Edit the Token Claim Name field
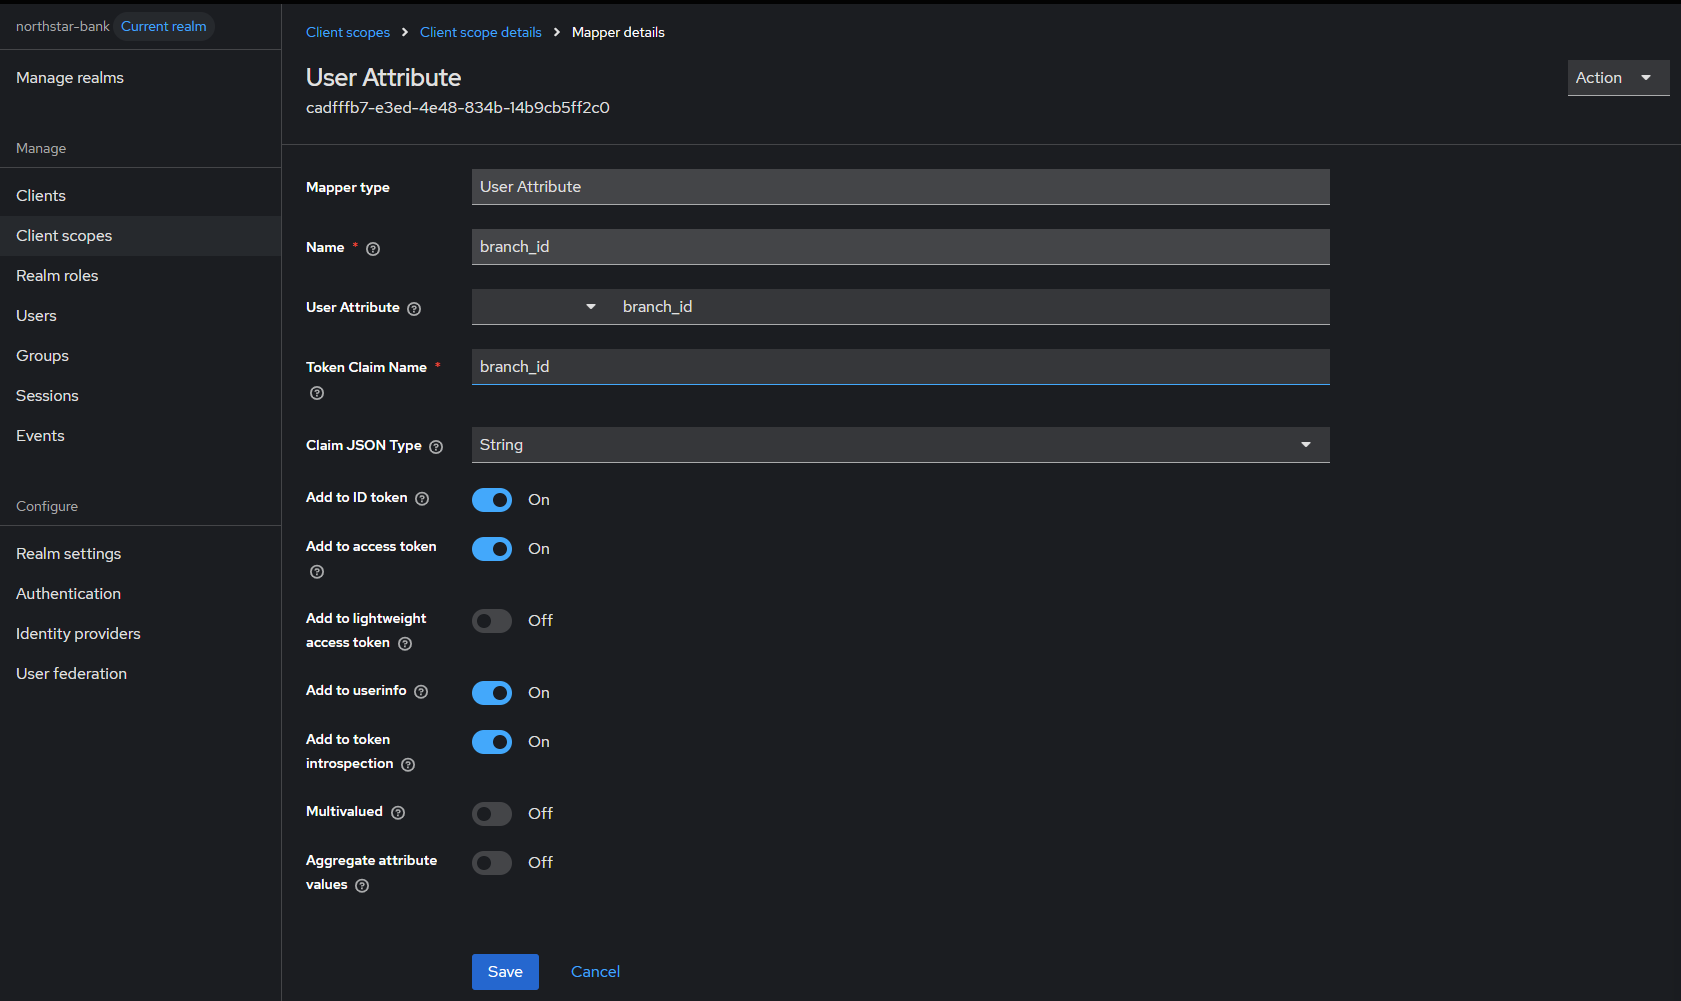 (900, 367)
